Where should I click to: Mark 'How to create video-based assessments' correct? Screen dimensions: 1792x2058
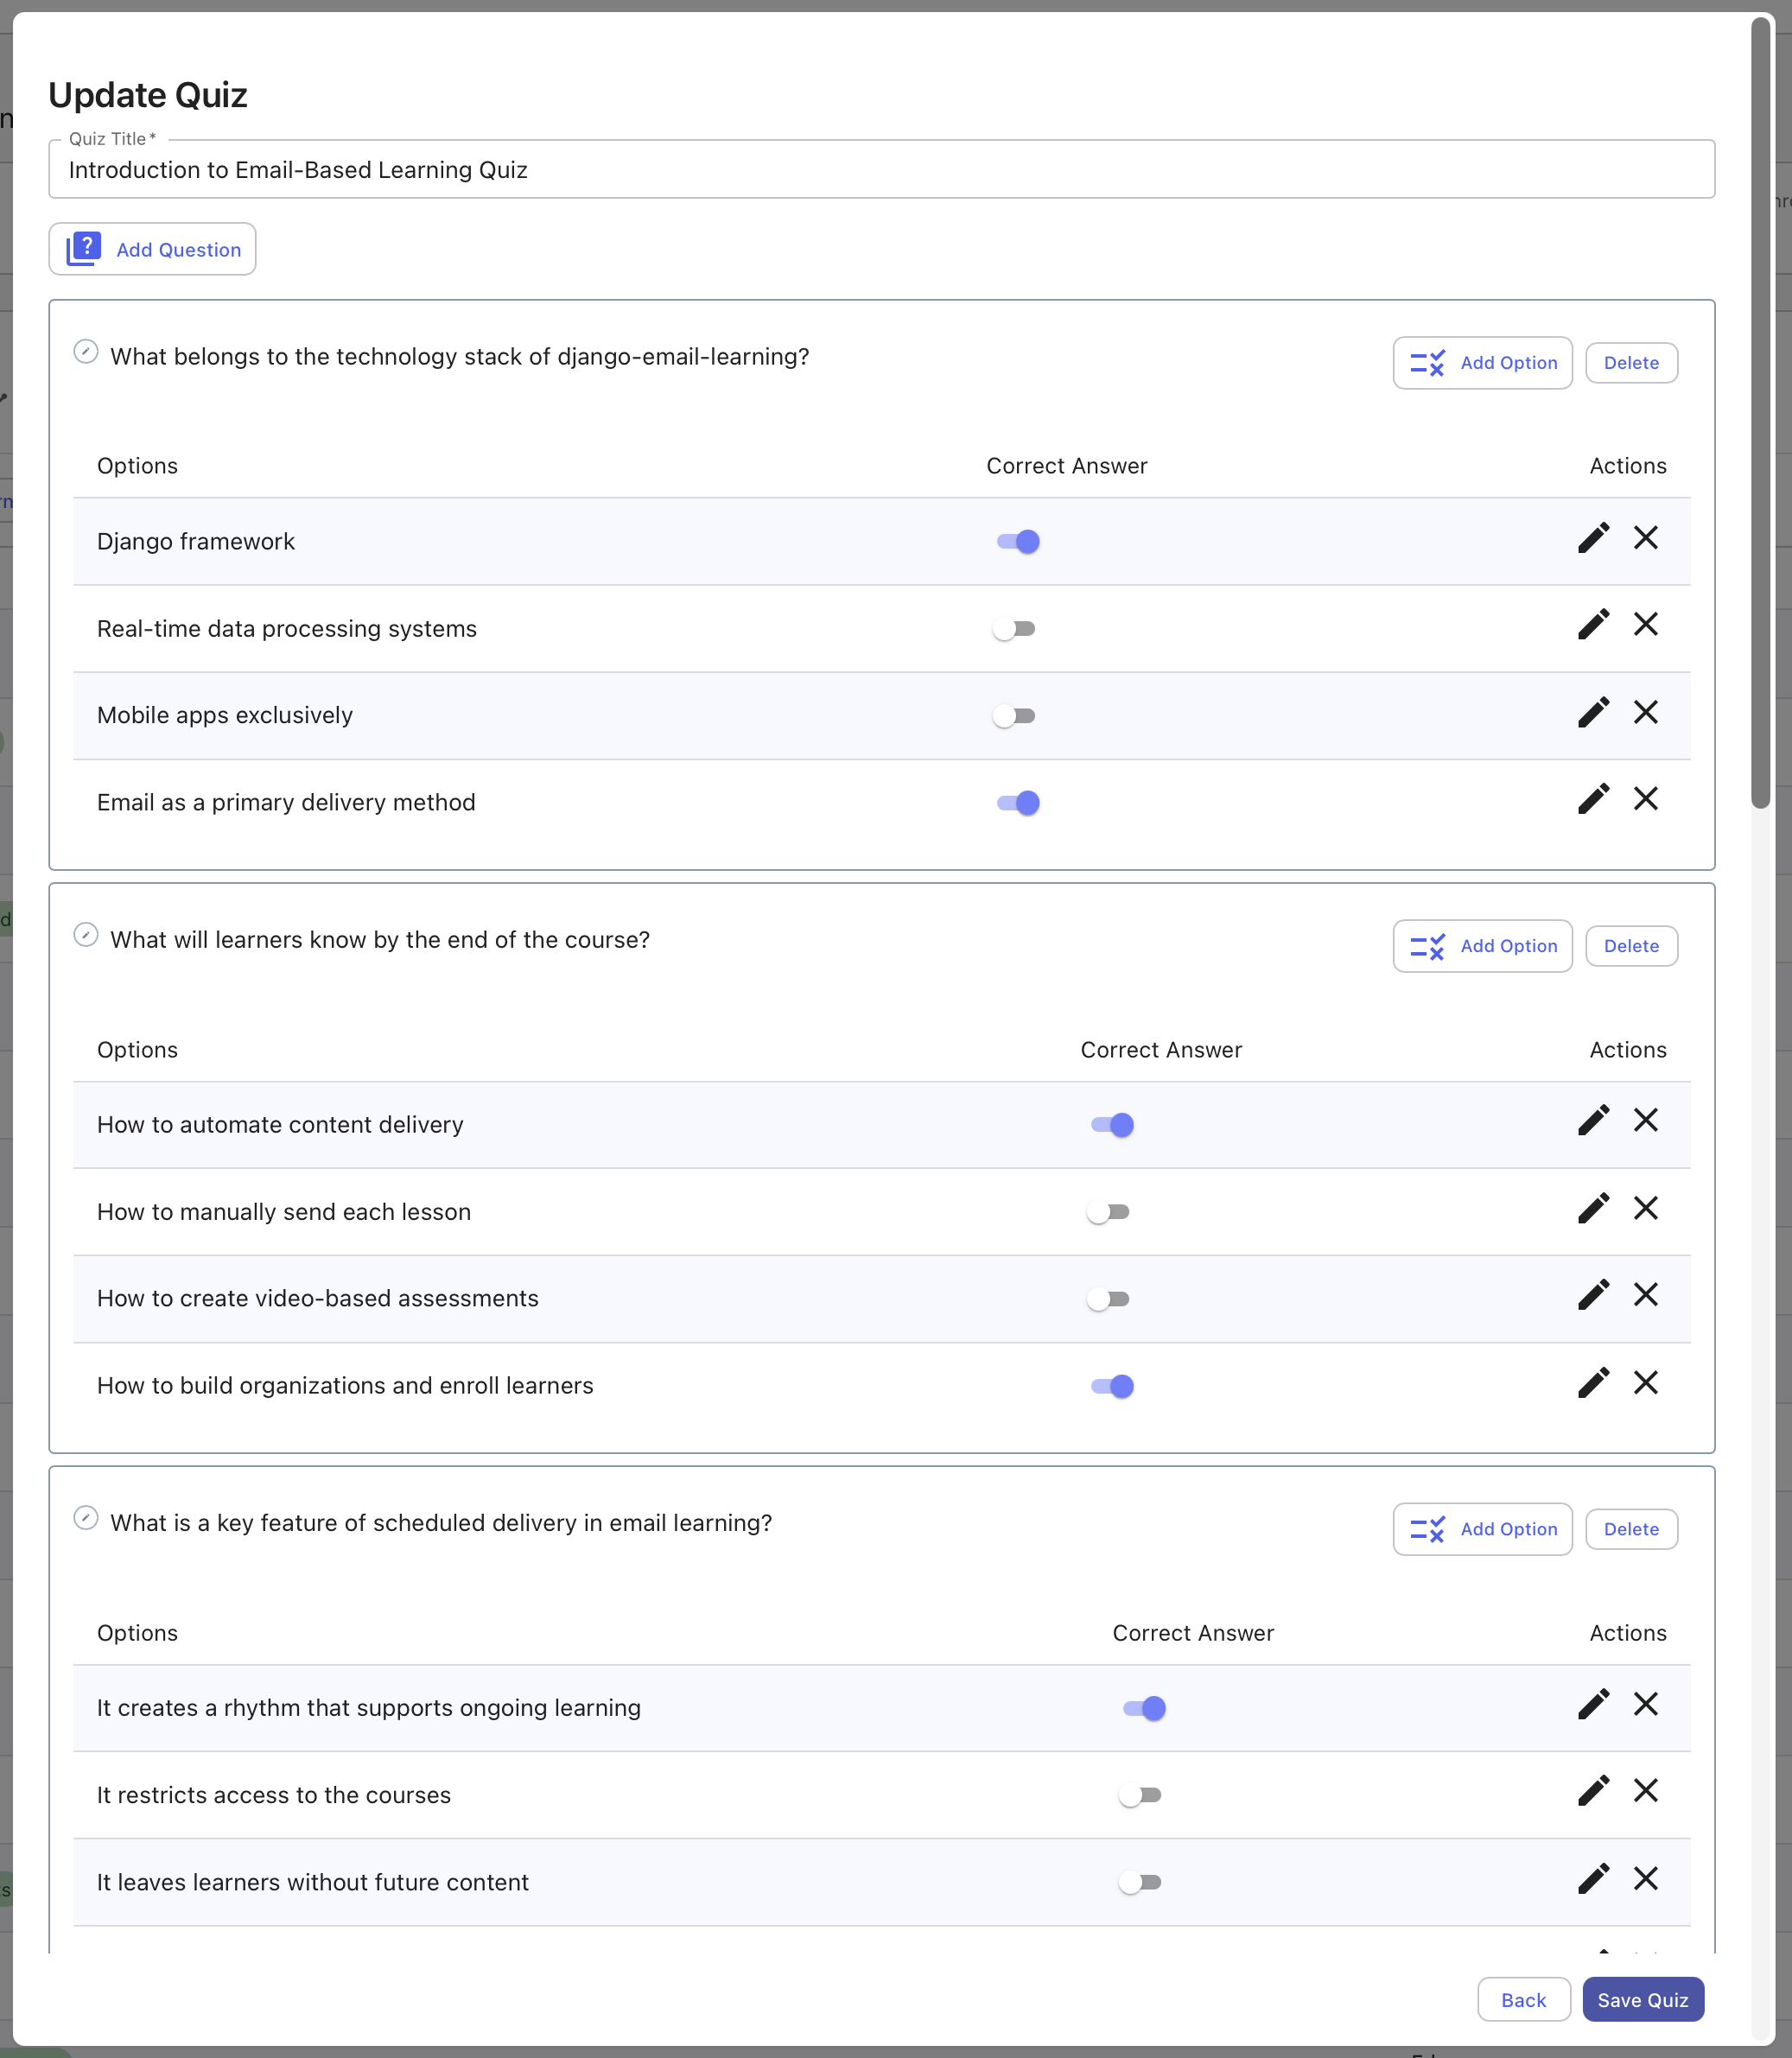pos(1108,1299)
